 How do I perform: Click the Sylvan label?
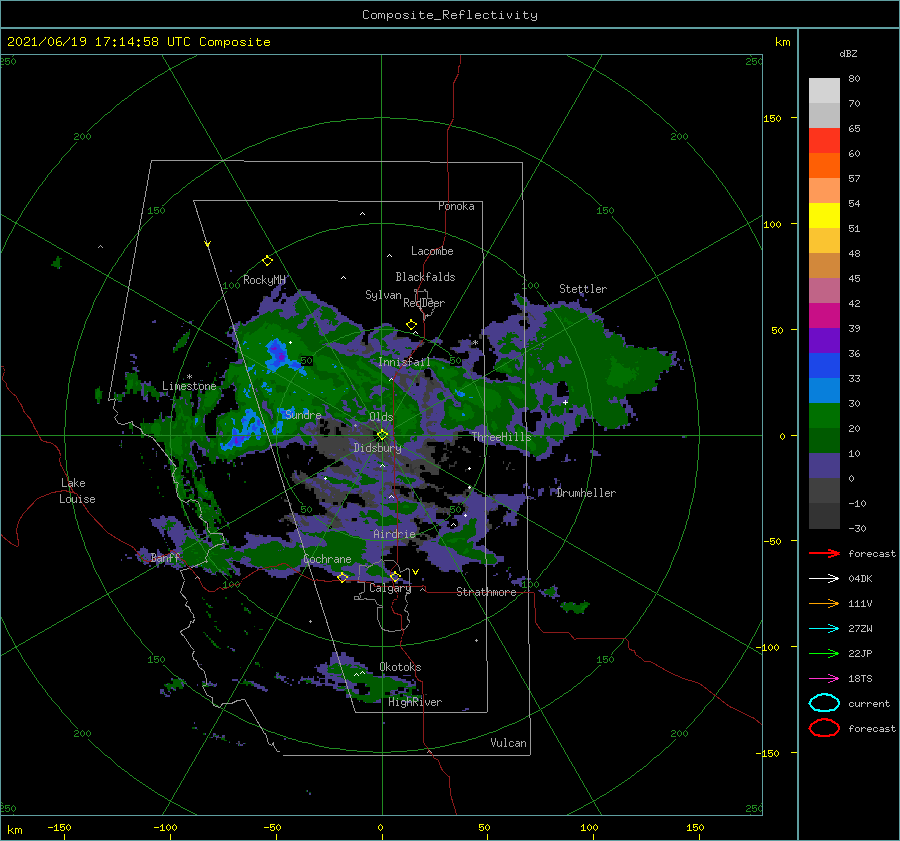point(383,295)
